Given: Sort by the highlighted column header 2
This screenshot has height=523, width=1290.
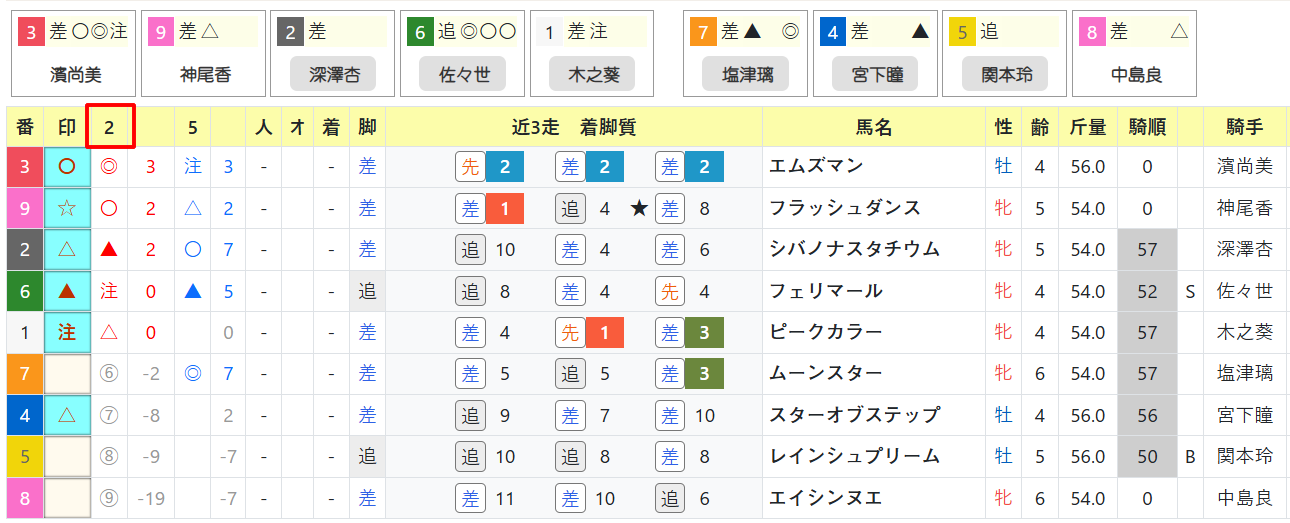Looking at the screenshot, I should pos(110,126).
